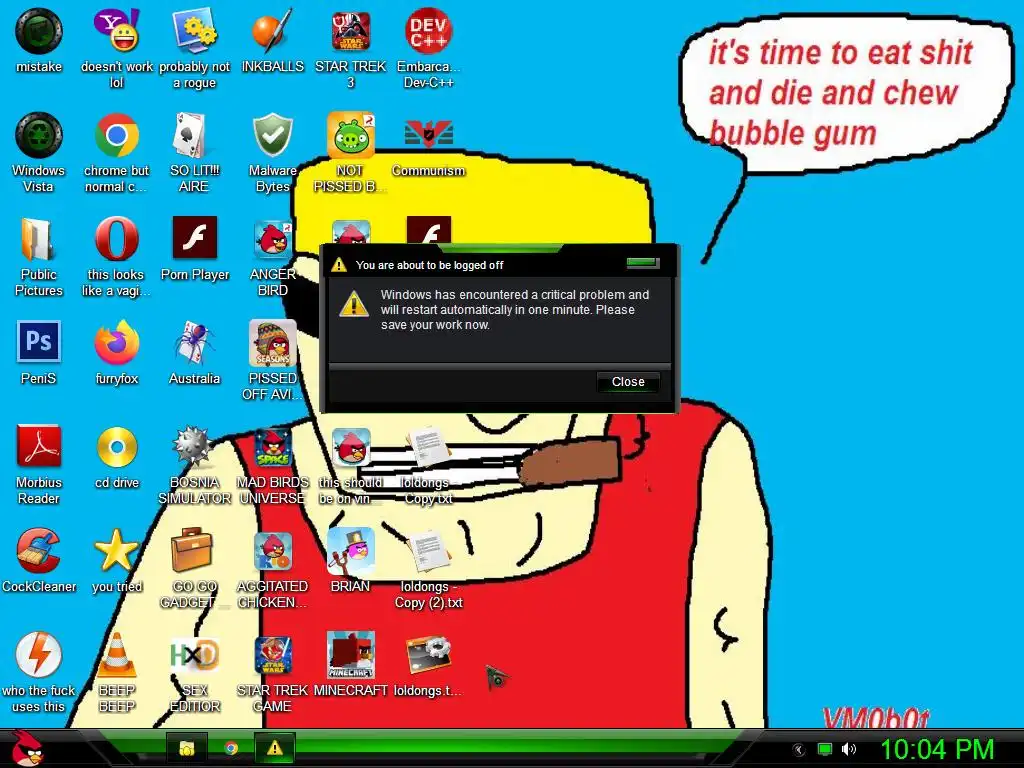1024x768 pixels.
Task: Click 'You are about to be logged off' title
Action: [x=429, y=265]
